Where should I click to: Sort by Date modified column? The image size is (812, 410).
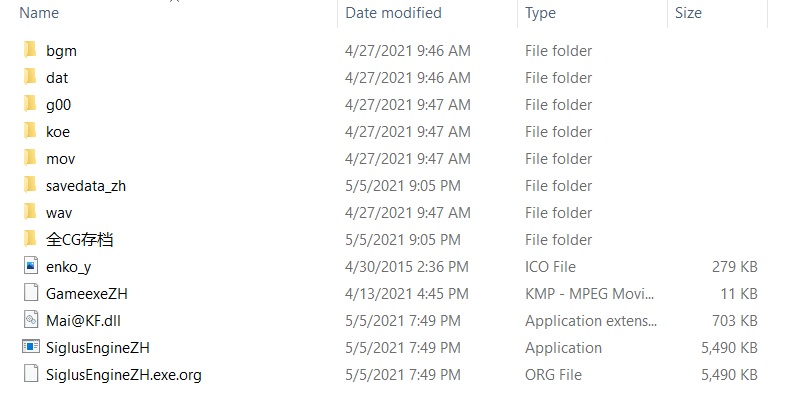[393, 13]
